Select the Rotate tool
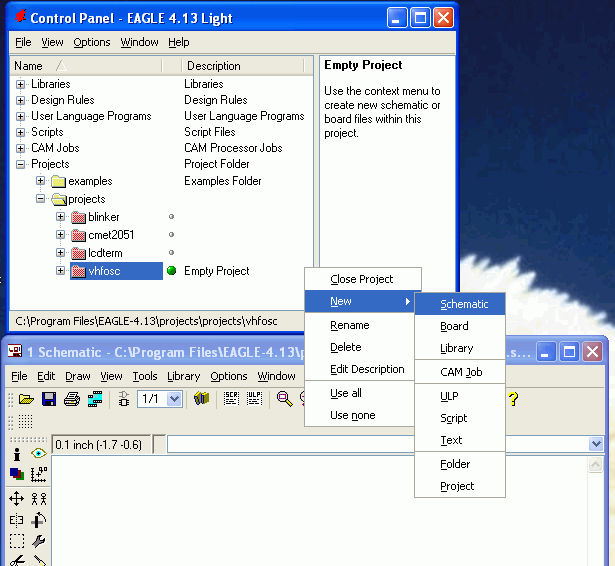615x566 pixels. 39,520
